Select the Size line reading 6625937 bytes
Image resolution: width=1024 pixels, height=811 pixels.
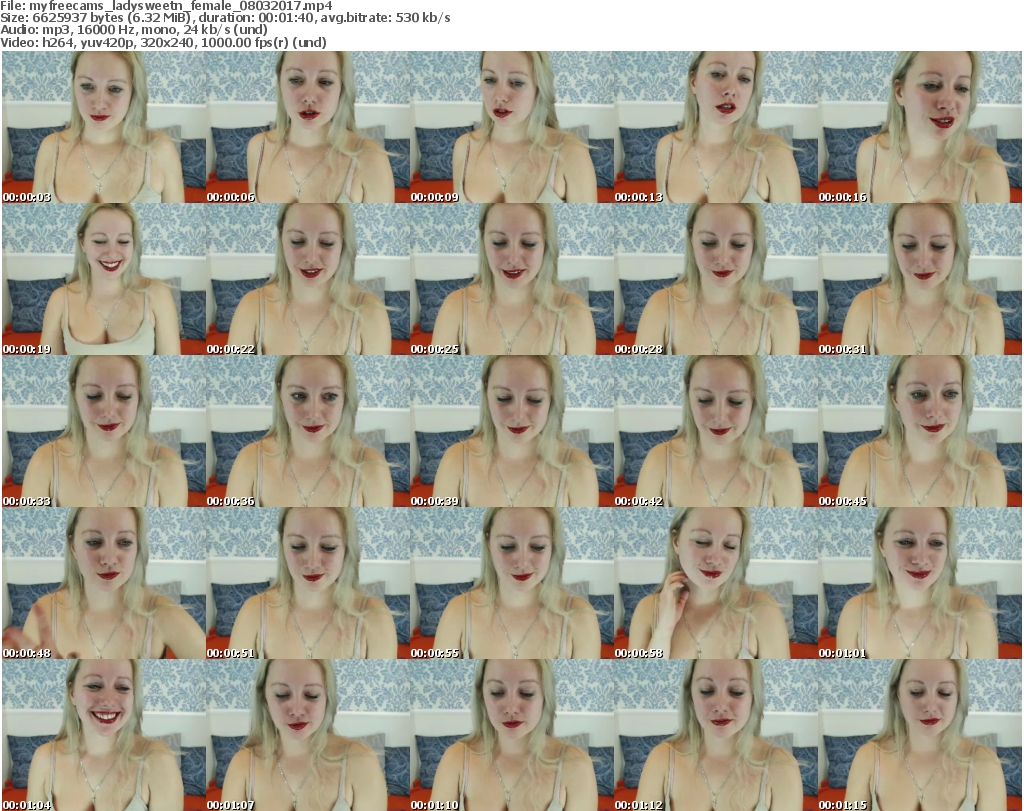(225, 18)
